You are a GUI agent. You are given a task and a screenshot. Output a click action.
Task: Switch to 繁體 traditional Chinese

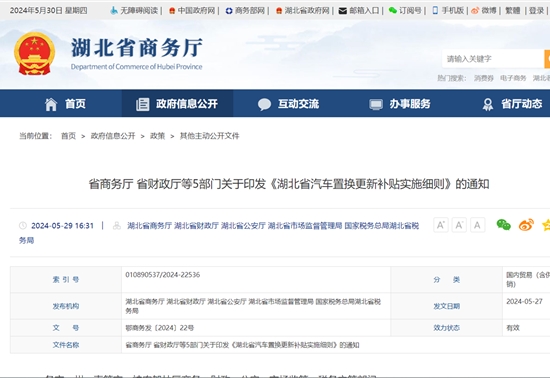point(512,11)
